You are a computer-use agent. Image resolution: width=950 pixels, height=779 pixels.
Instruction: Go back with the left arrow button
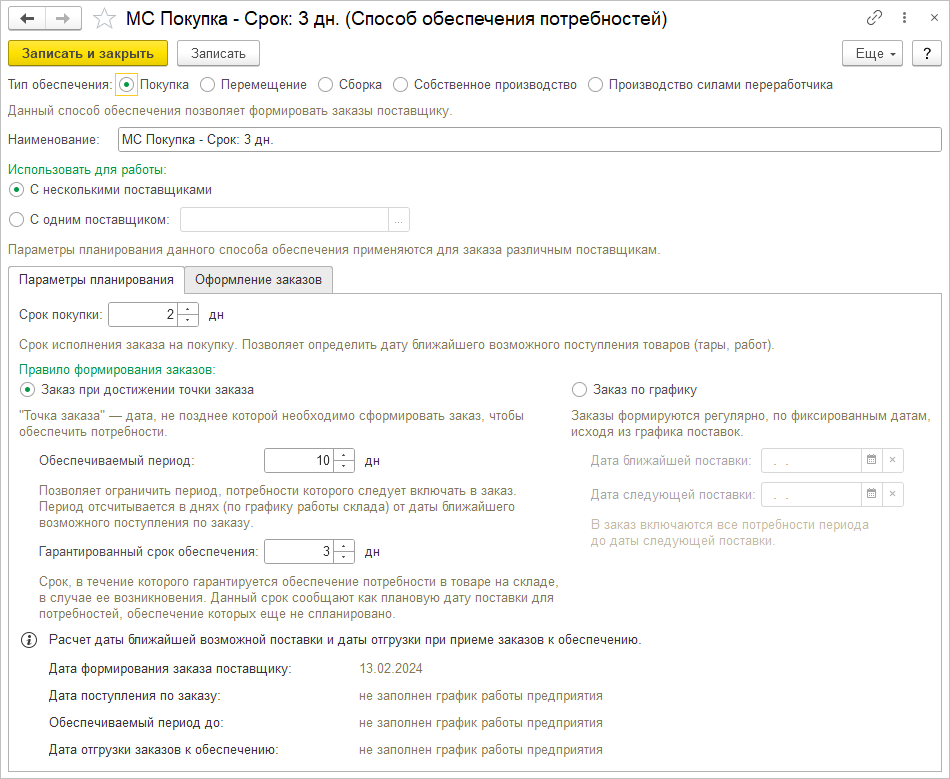coord(27,19)
